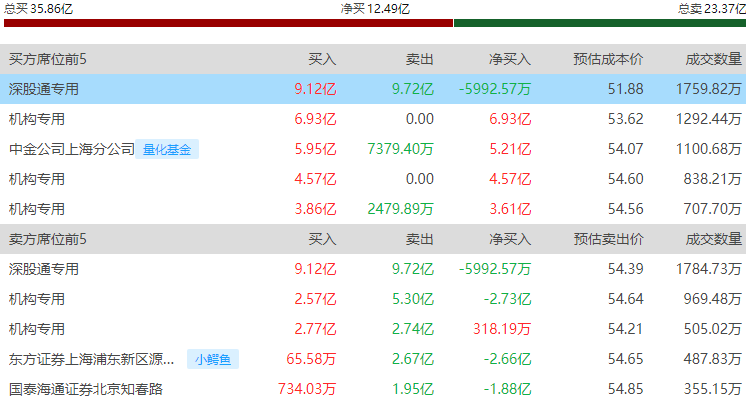Viewport: 746px width, 400px height.
Task: Click net buy -1.88亿
Action: (x=507, y=389)
